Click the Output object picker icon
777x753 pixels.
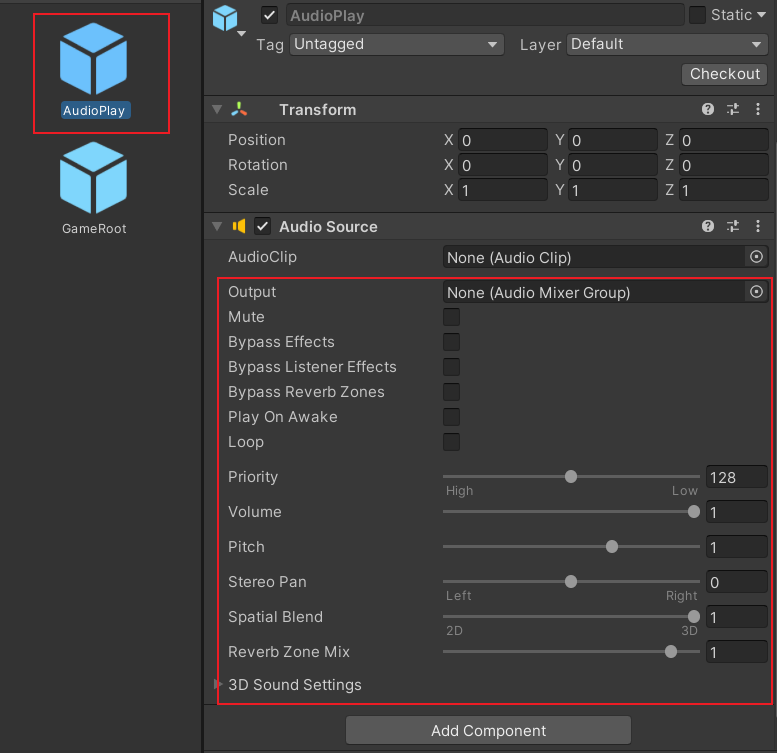pyautogui.click(x=756, y=292)
